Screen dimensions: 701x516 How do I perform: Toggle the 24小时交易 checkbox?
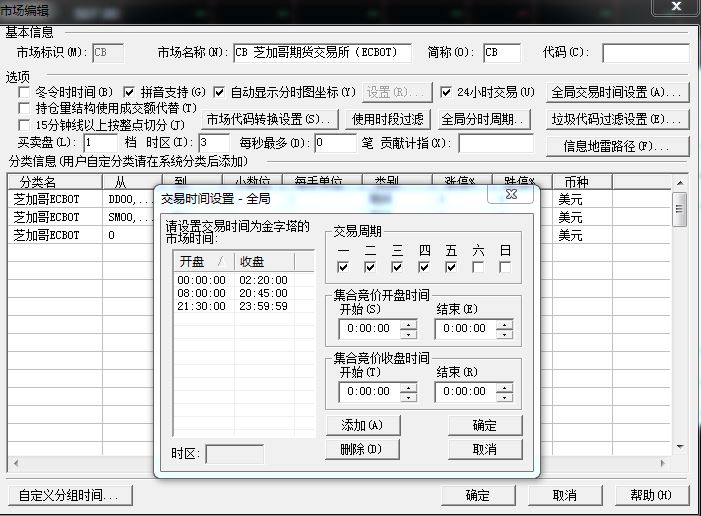(x=447, y=92)
